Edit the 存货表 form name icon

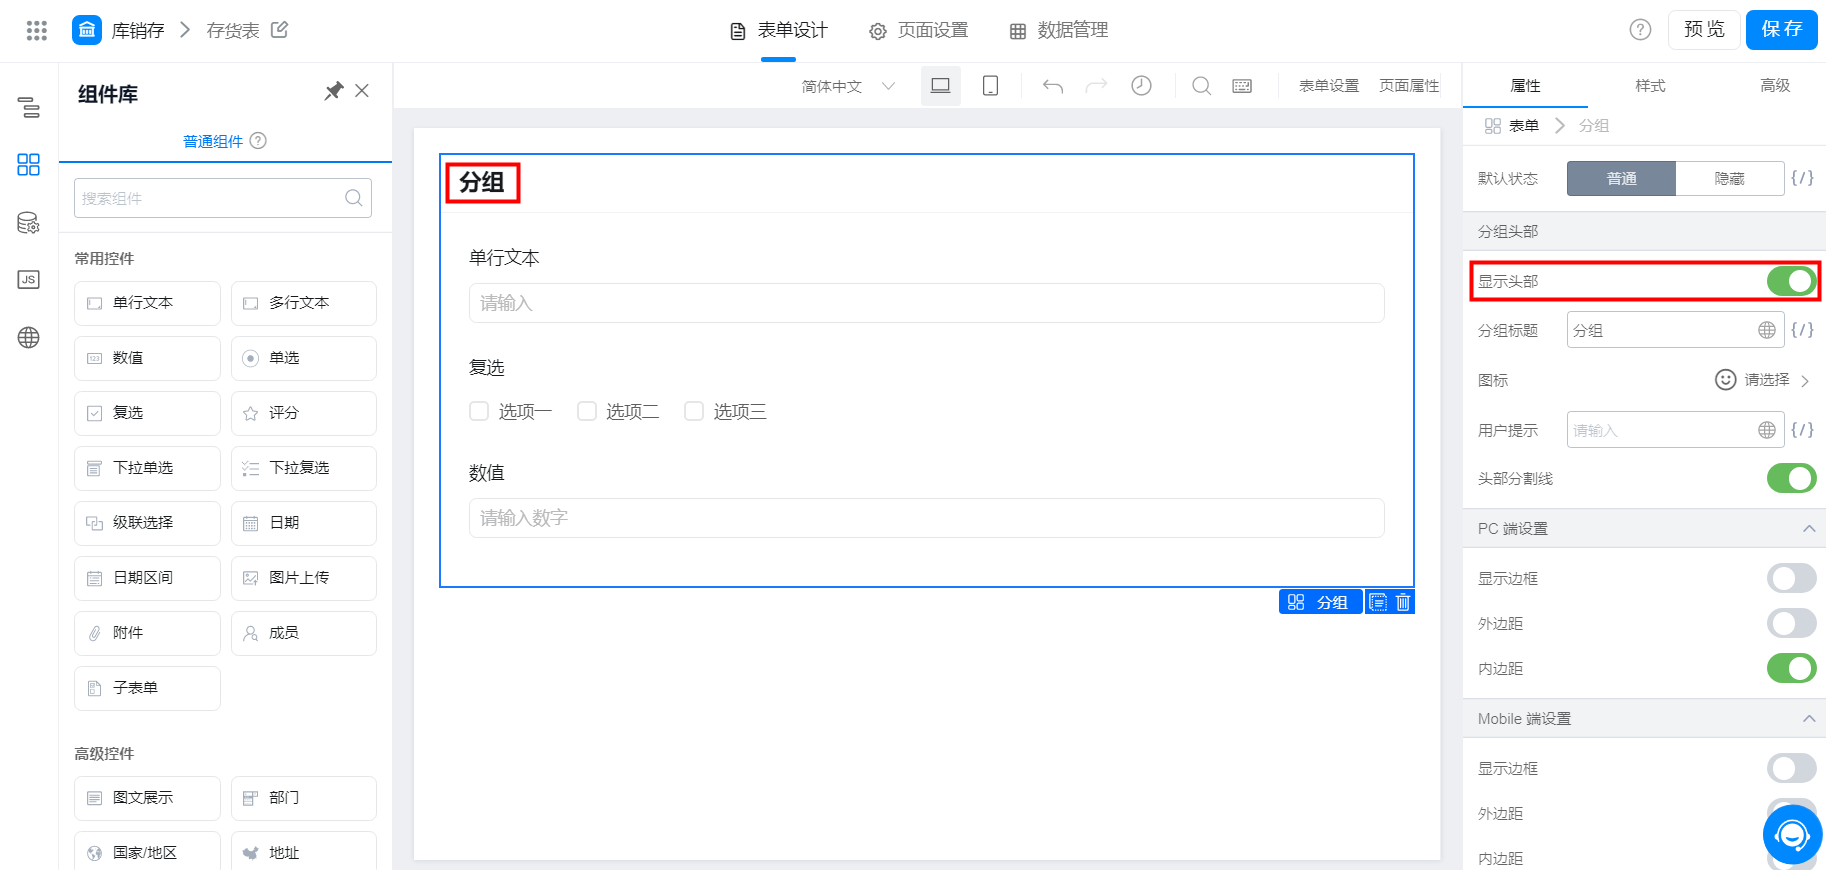(x=280, y=30)
